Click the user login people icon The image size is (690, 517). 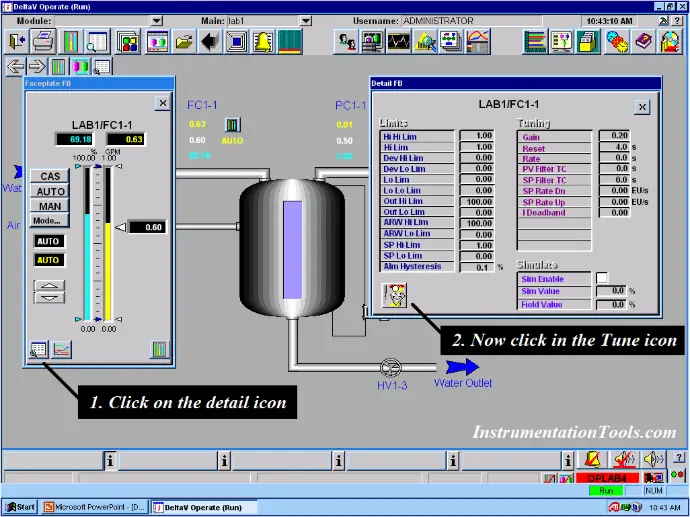(346, 42)
